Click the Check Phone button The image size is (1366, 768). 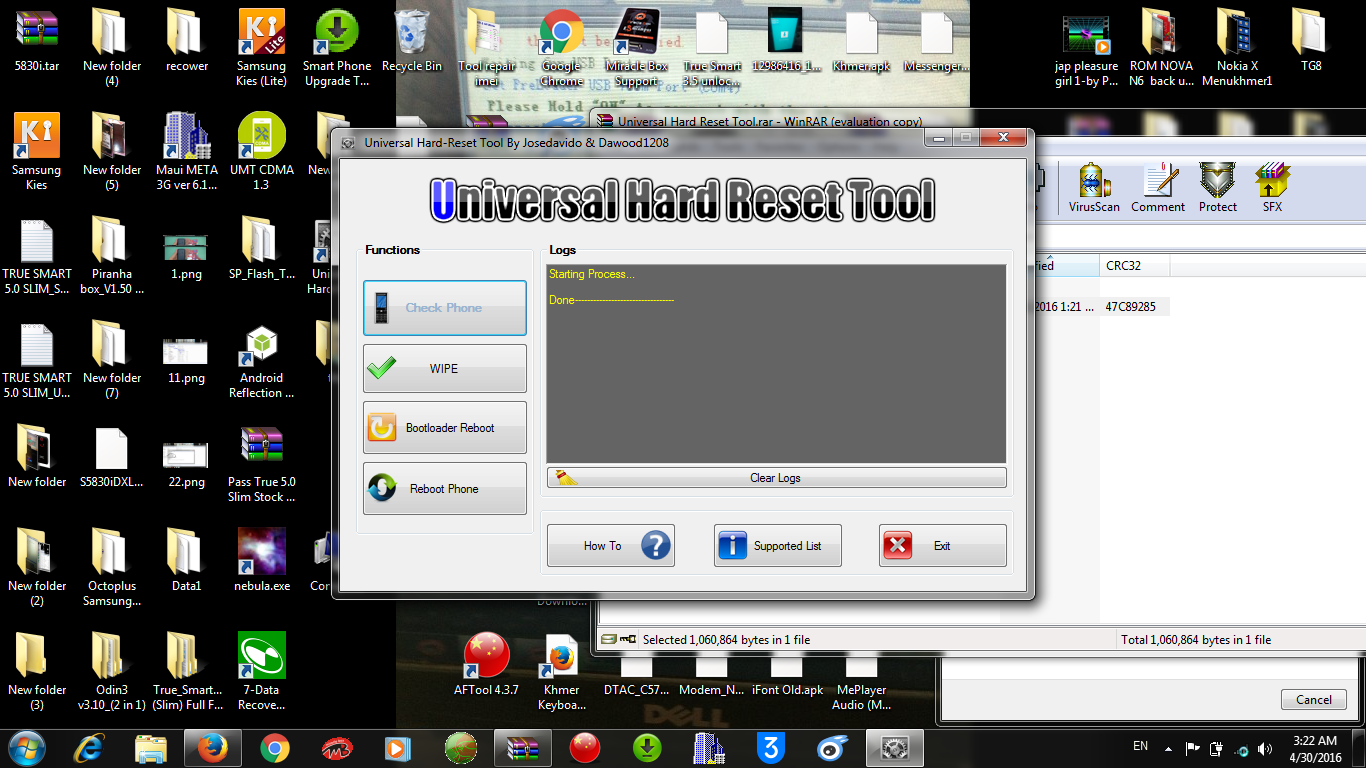click(x=444, y=308)
